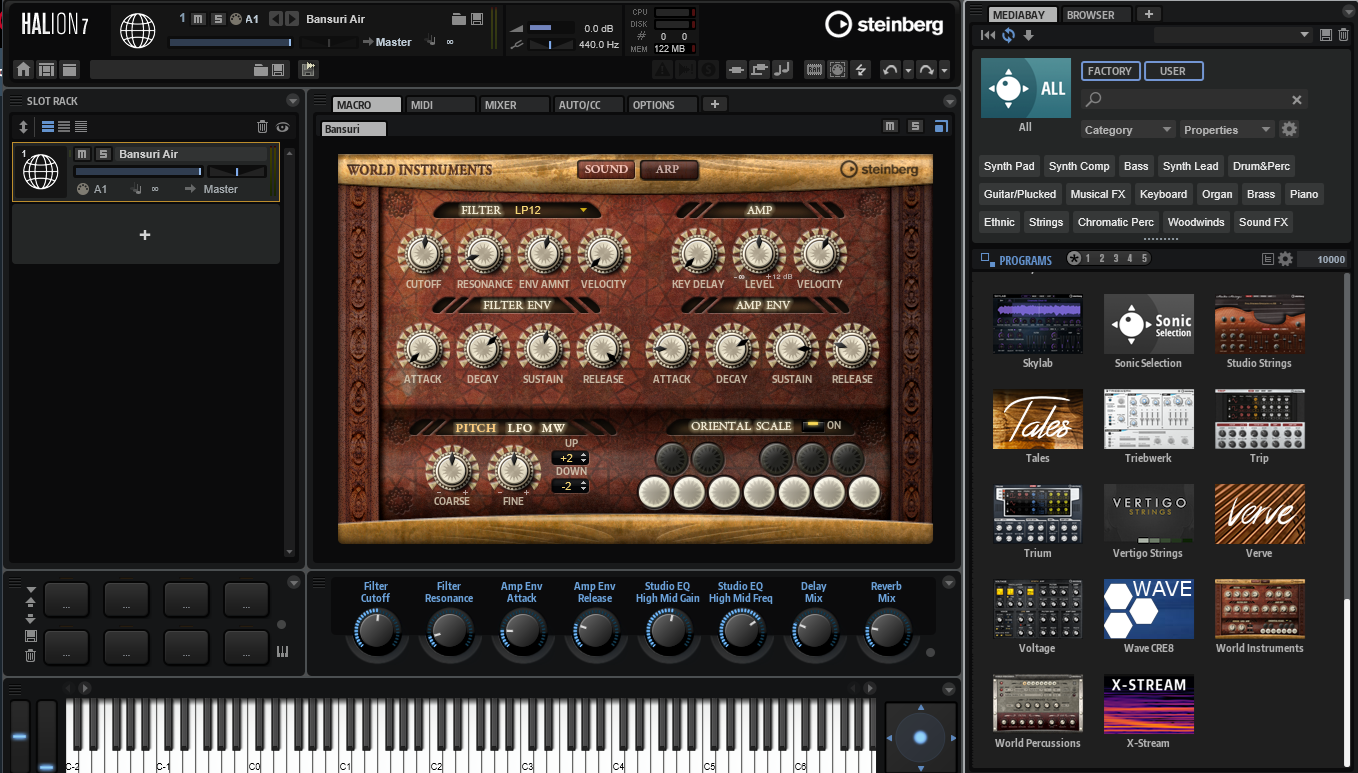Increase pitch bend UP value stepper

point(583,454)
